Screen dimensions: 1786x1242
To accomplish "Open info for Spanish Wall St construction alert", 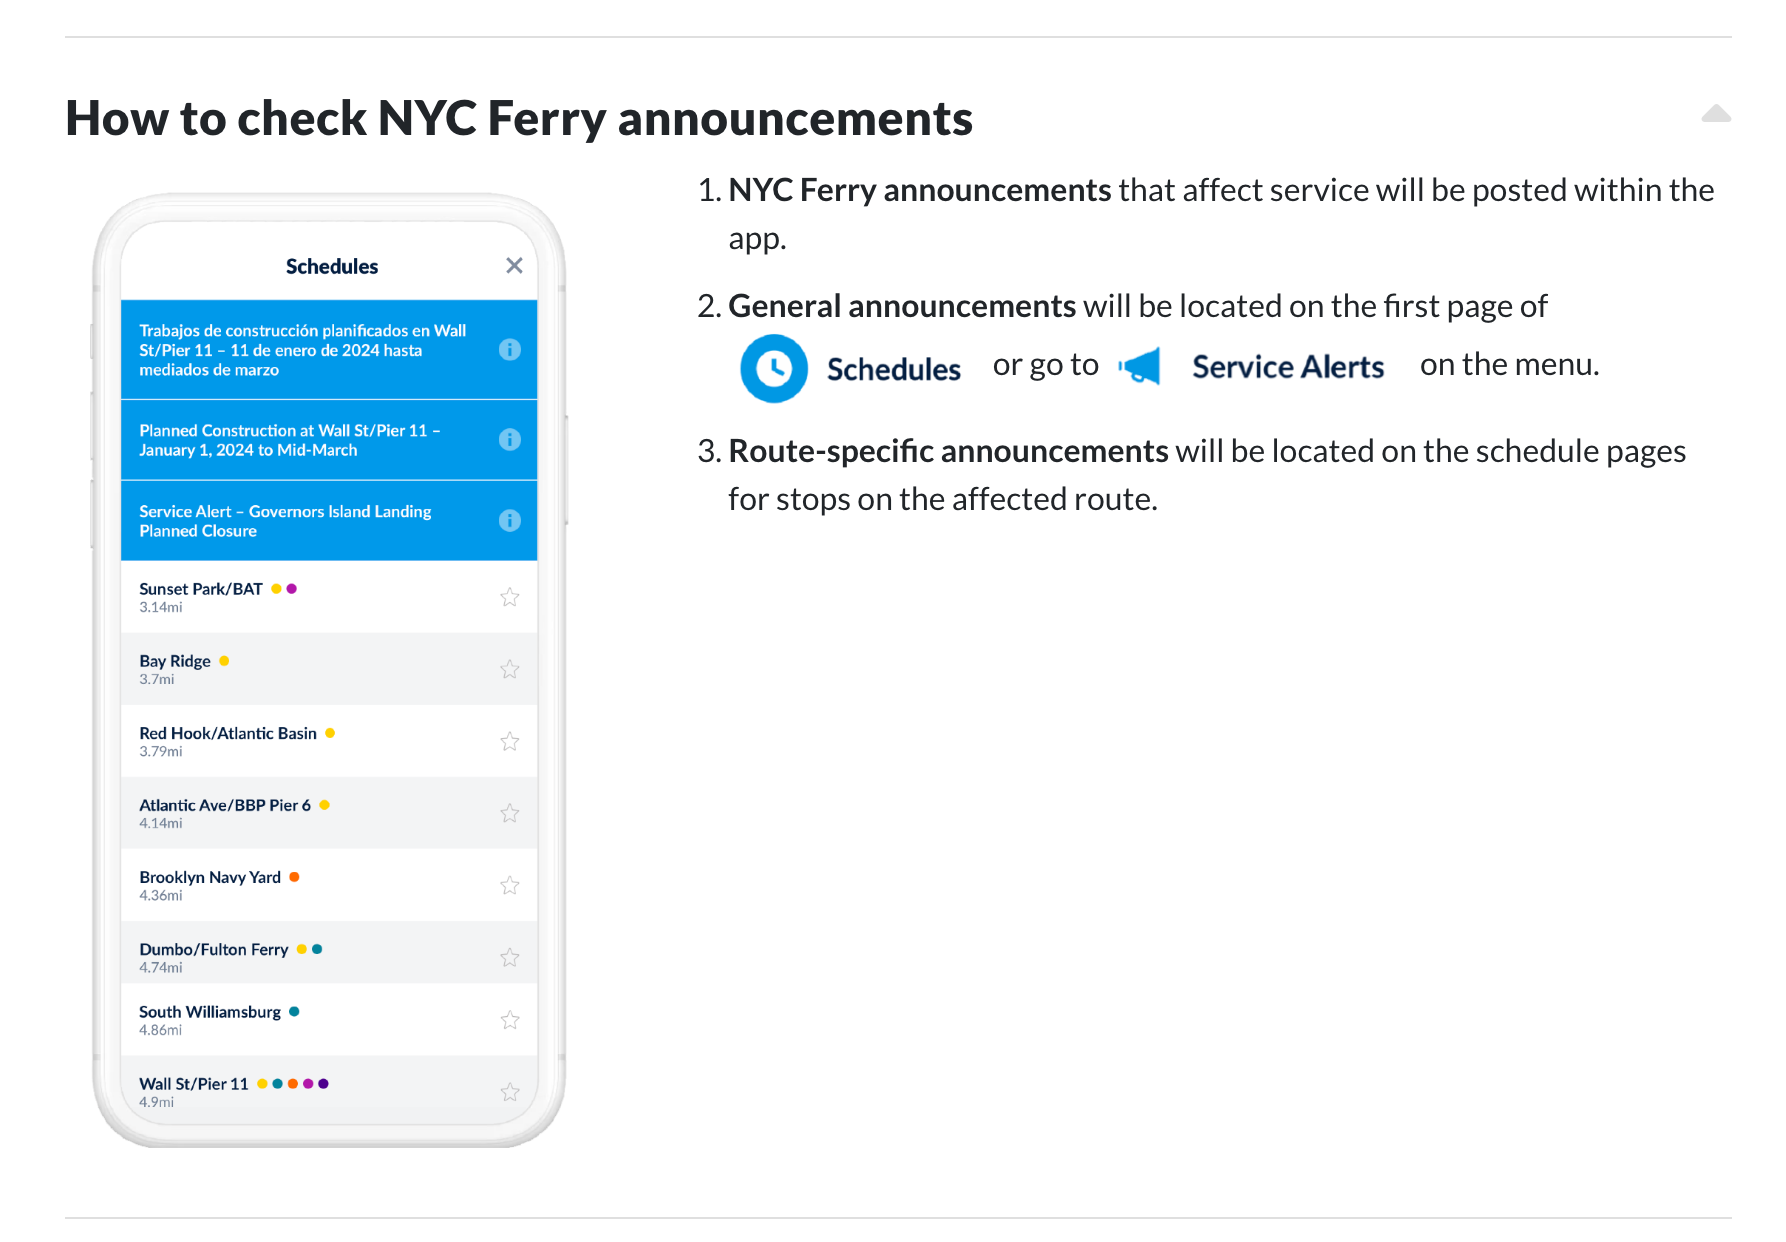I will [510, 349].
